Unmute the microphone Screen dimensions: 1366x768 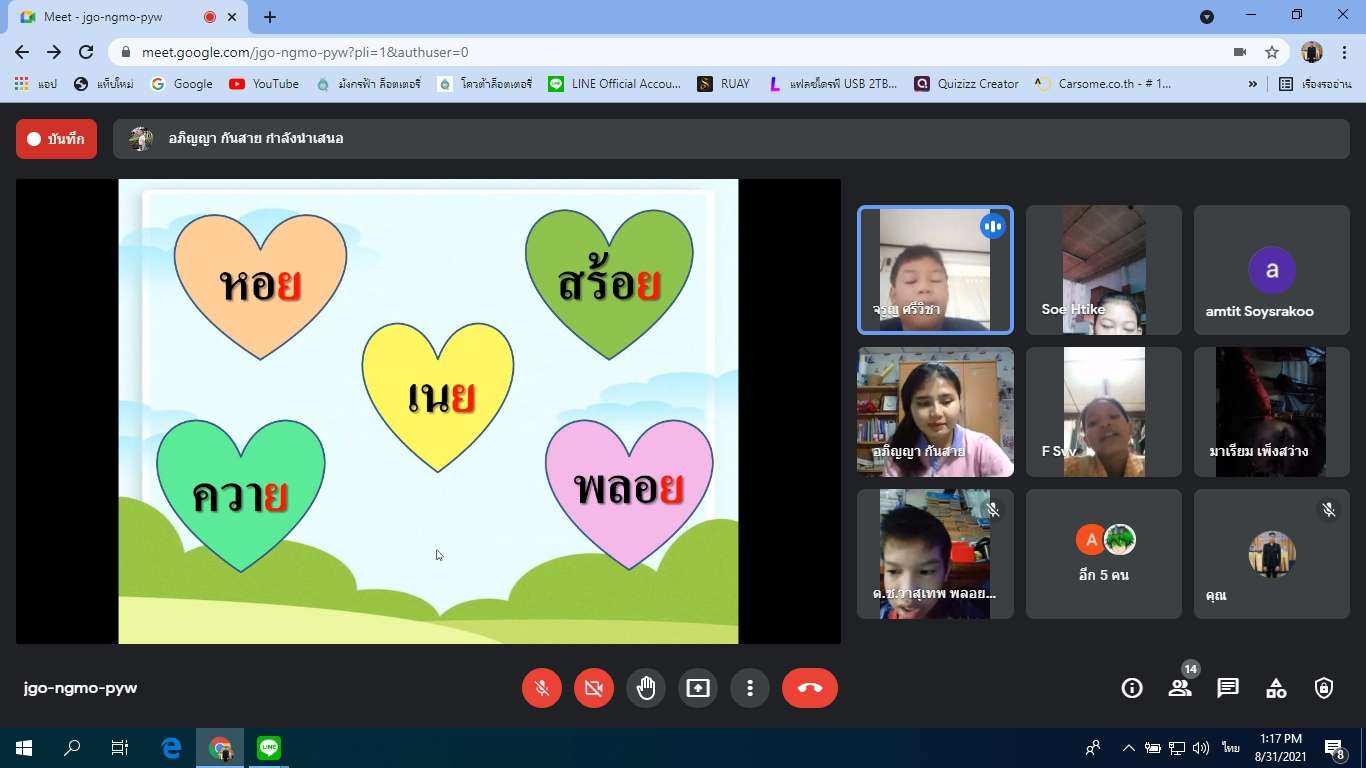tap(542, 688)
